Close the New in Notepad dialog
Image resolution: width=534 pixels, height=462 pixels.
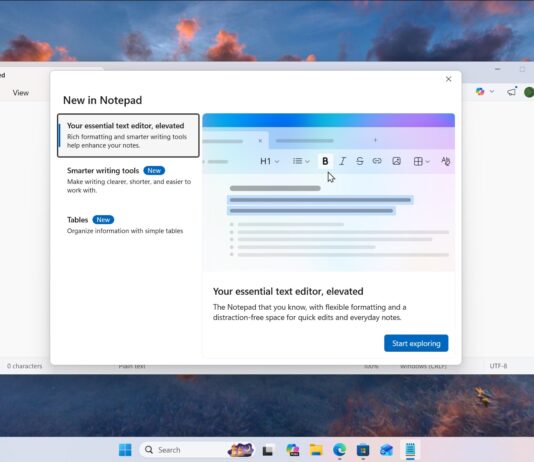point(449,79)
